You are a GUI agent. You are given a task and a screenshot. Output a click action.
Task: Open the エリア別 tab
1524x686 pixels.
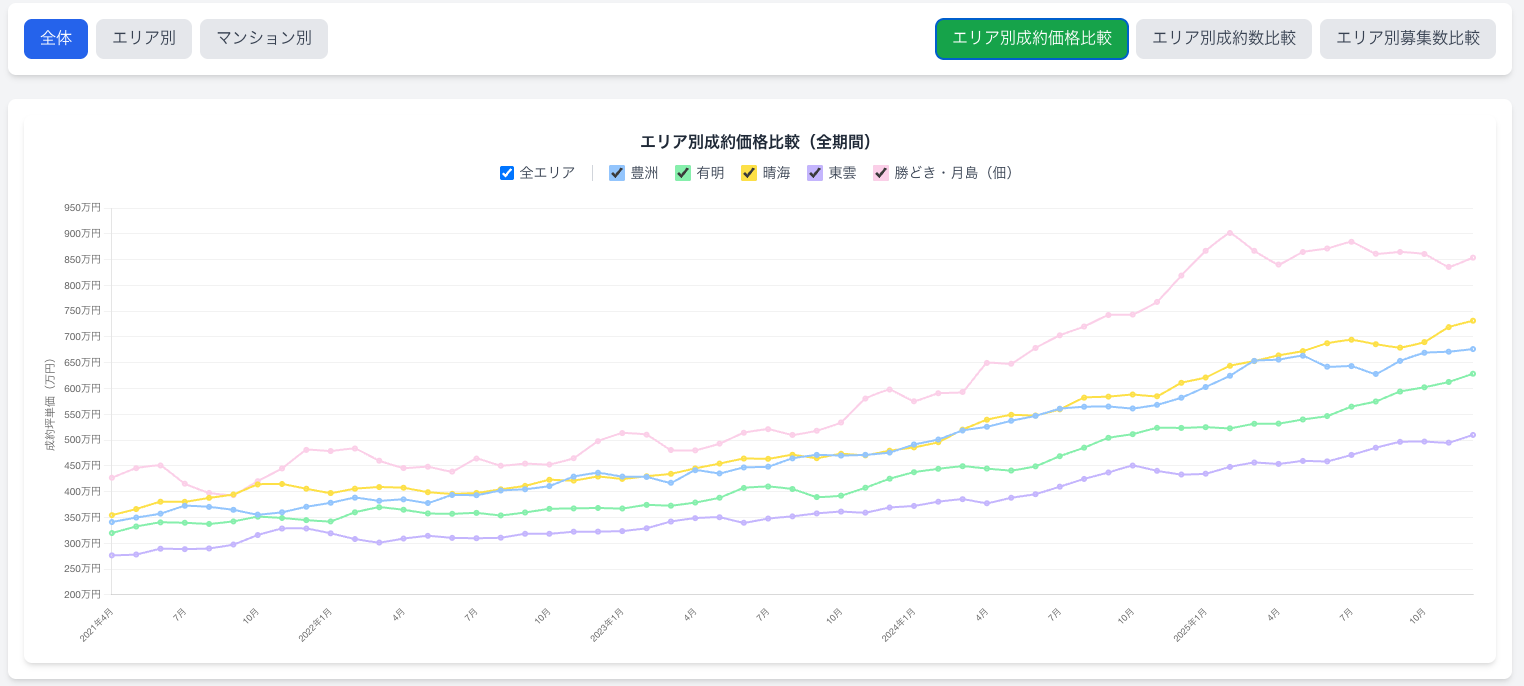[144, 39]
